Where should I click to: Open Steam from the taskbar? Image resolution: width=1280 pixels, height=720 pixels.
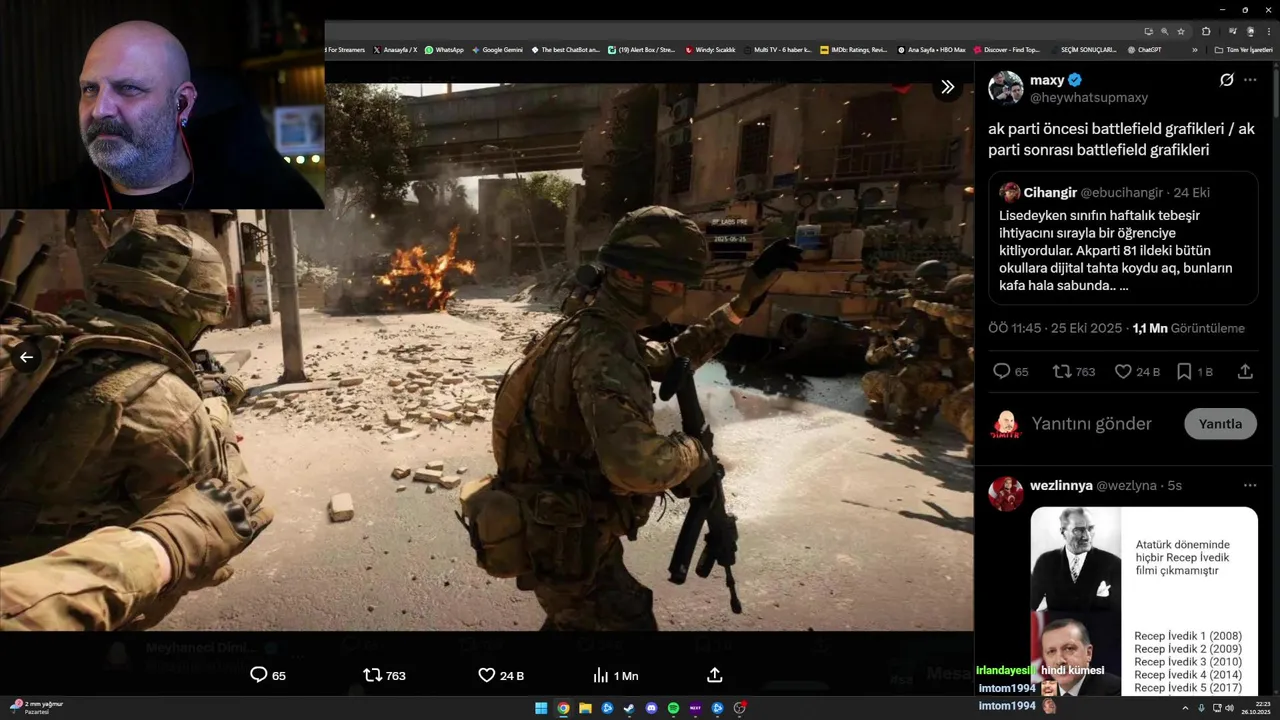(x=629, y=708)
